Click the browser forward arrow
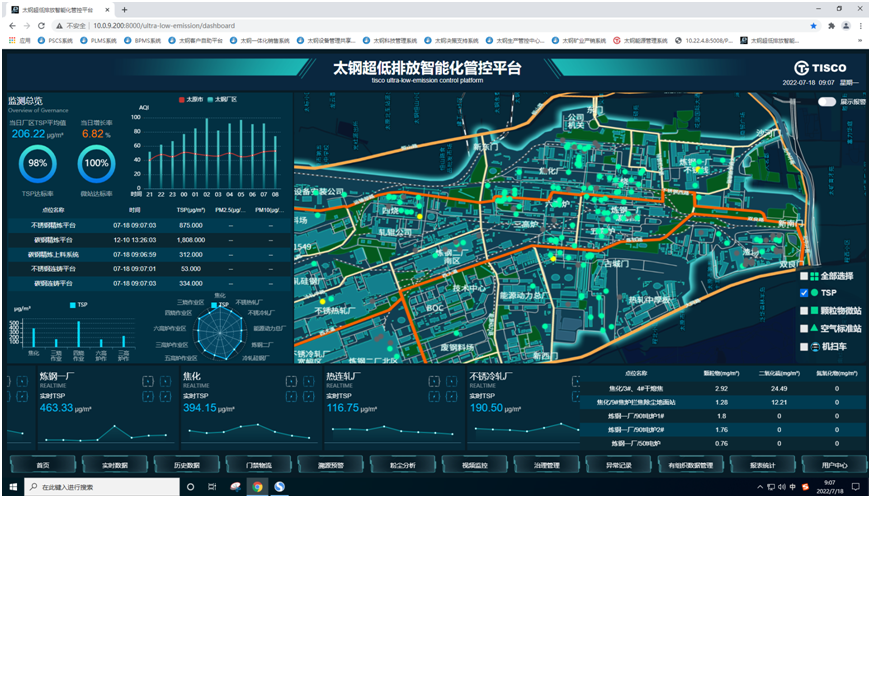The width and height of the screenshot is (871, 695). (x=27, y=26)
